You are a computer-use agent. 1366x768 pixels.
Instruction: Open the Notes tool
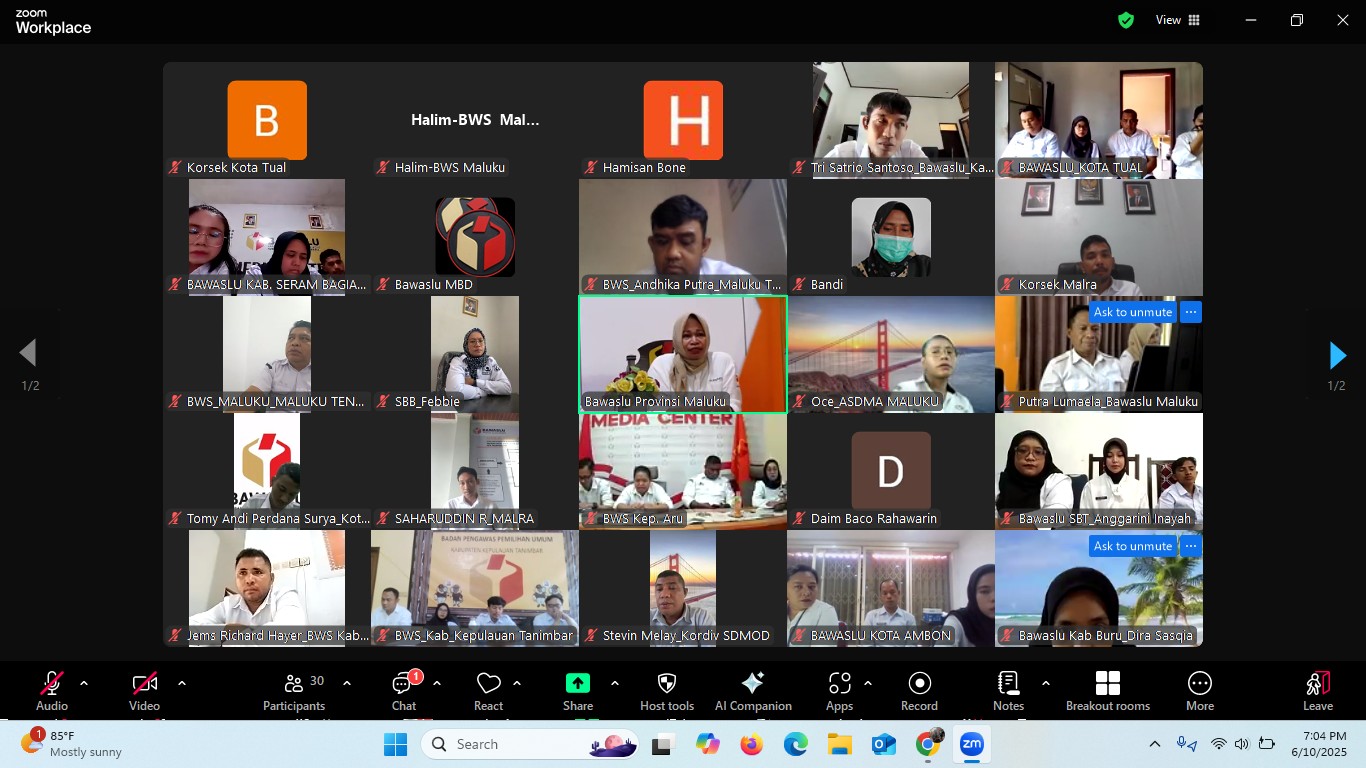coord(1008,690)
